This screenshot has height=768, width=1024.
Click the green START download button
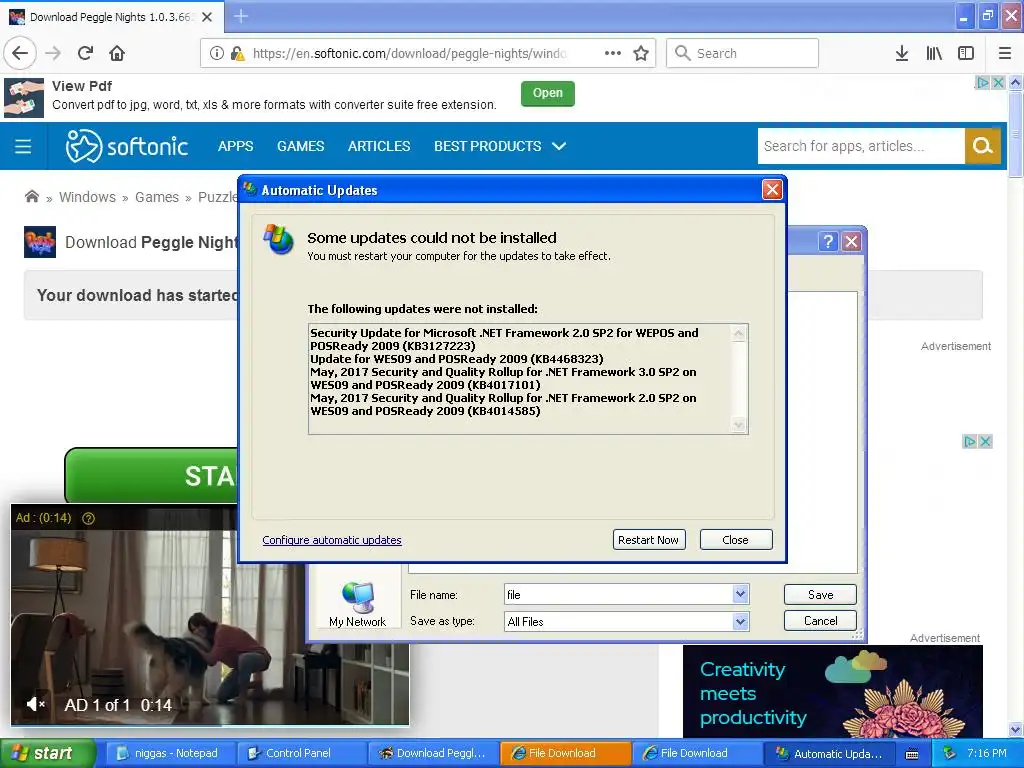tap(152, 475)
